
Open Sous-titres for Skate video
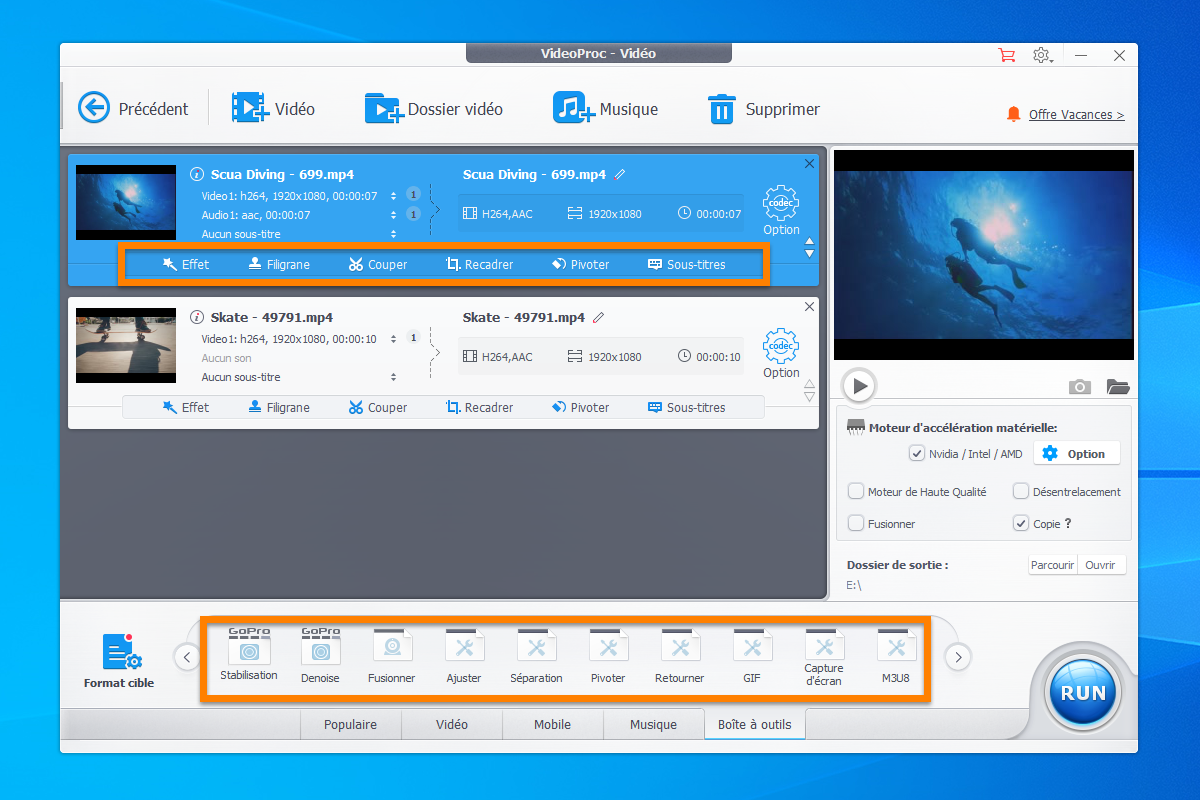pos(686,407)
